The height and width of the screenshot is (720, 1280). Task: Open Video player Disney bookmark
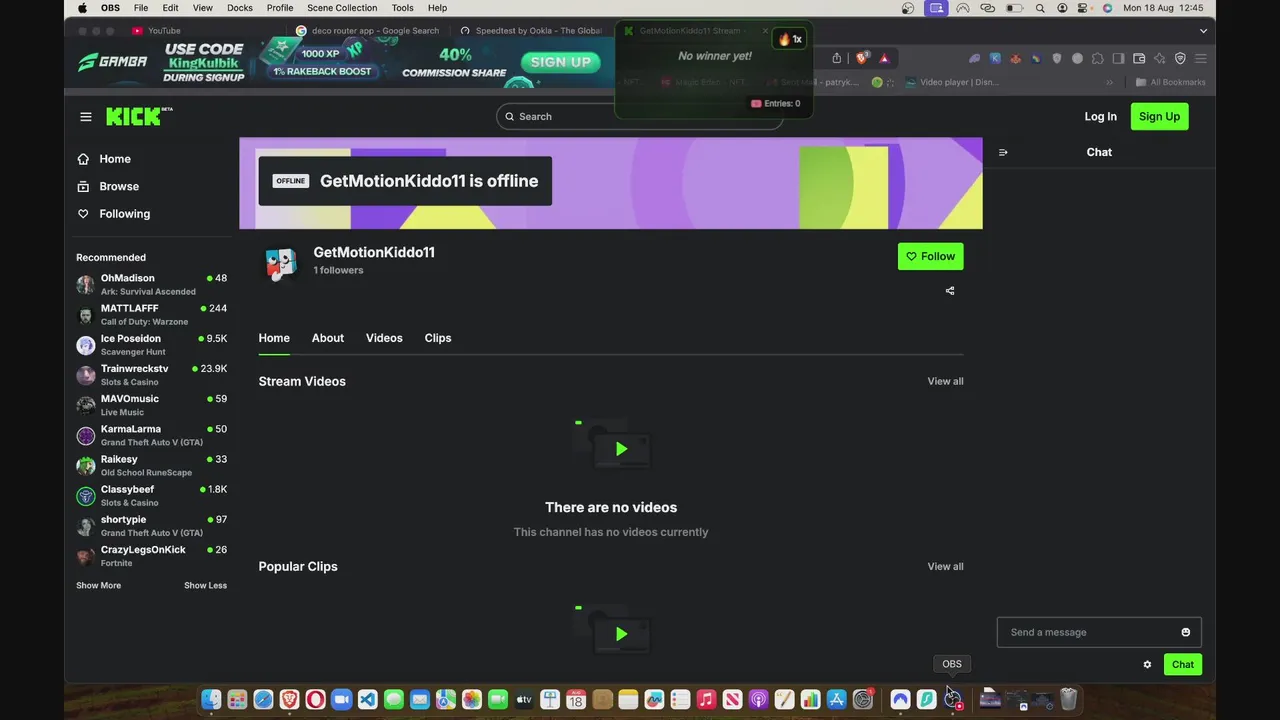[952, 82]
